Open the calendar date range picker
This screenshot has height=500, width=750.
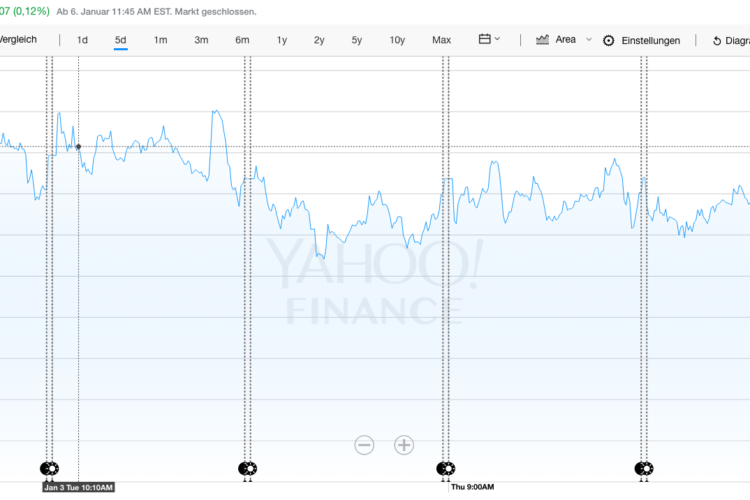click(x=489, y=40)
